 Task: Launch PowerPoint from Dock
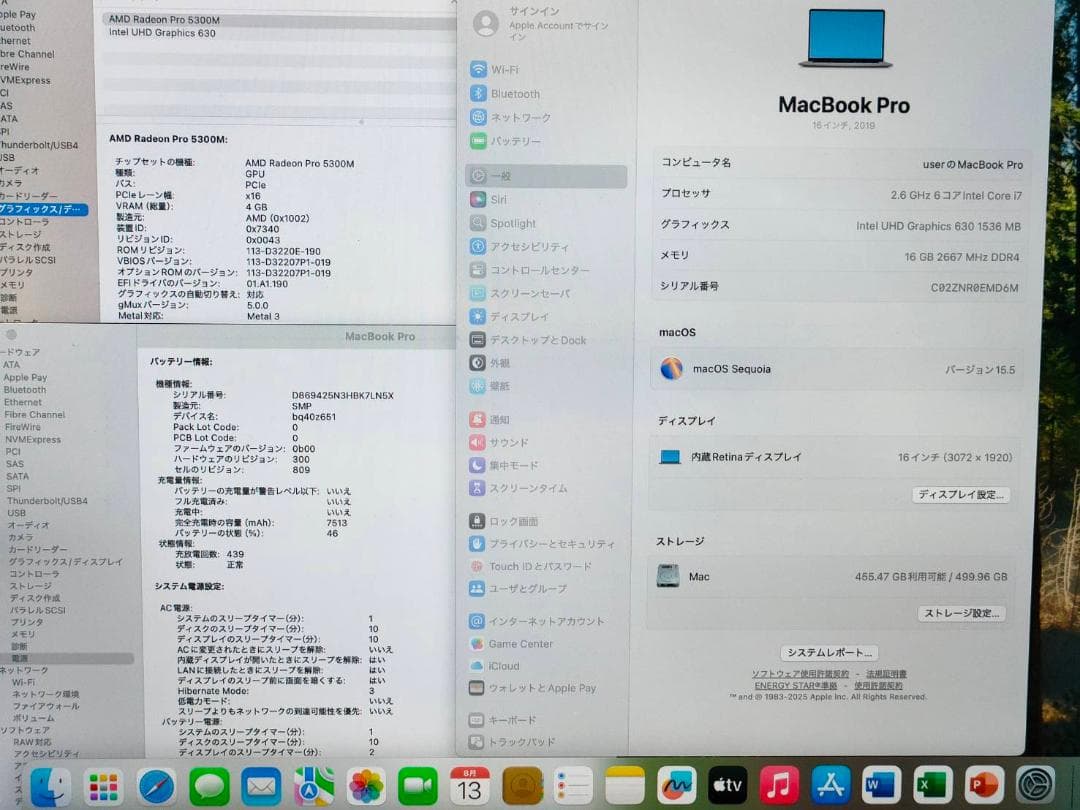tap(984, 786)
